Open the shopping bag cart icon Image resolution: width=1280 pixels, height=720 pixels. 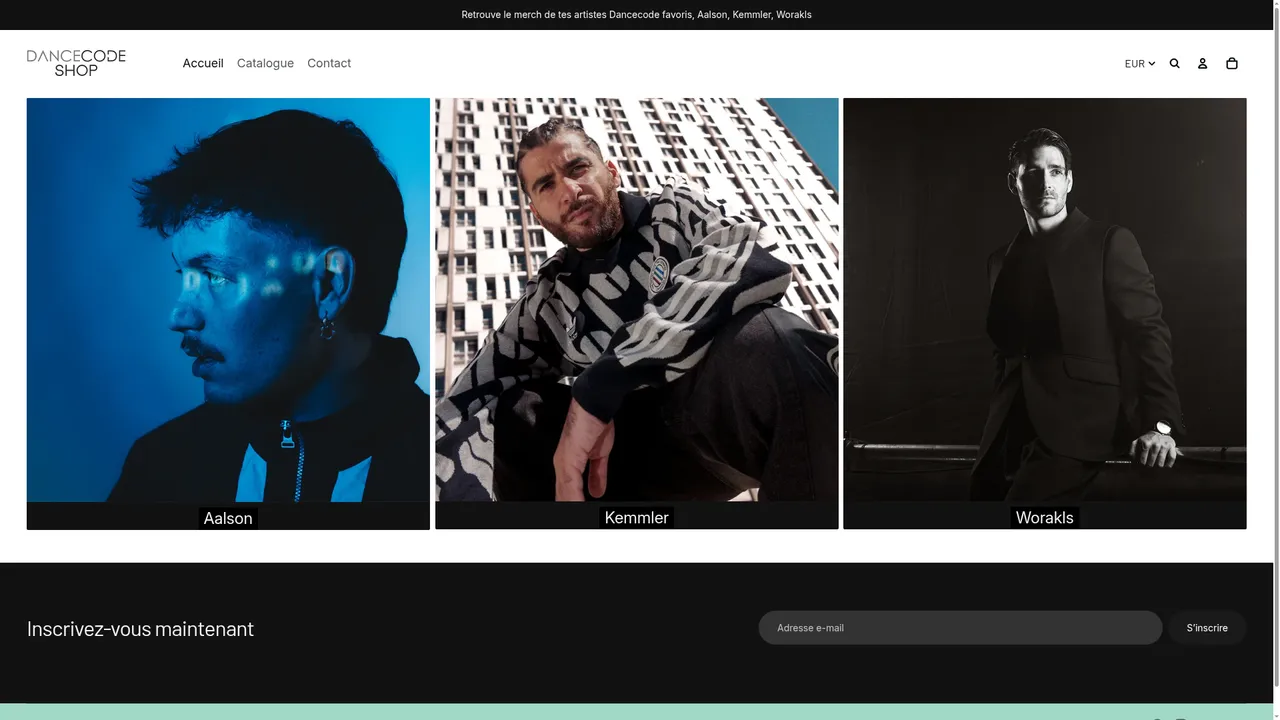[1232, 63]
